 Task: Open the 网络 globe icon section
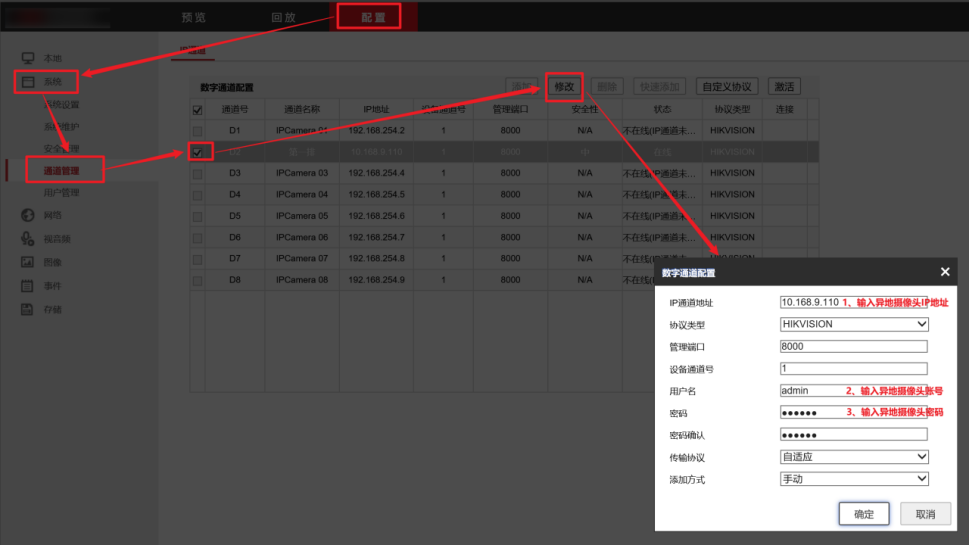28,215
